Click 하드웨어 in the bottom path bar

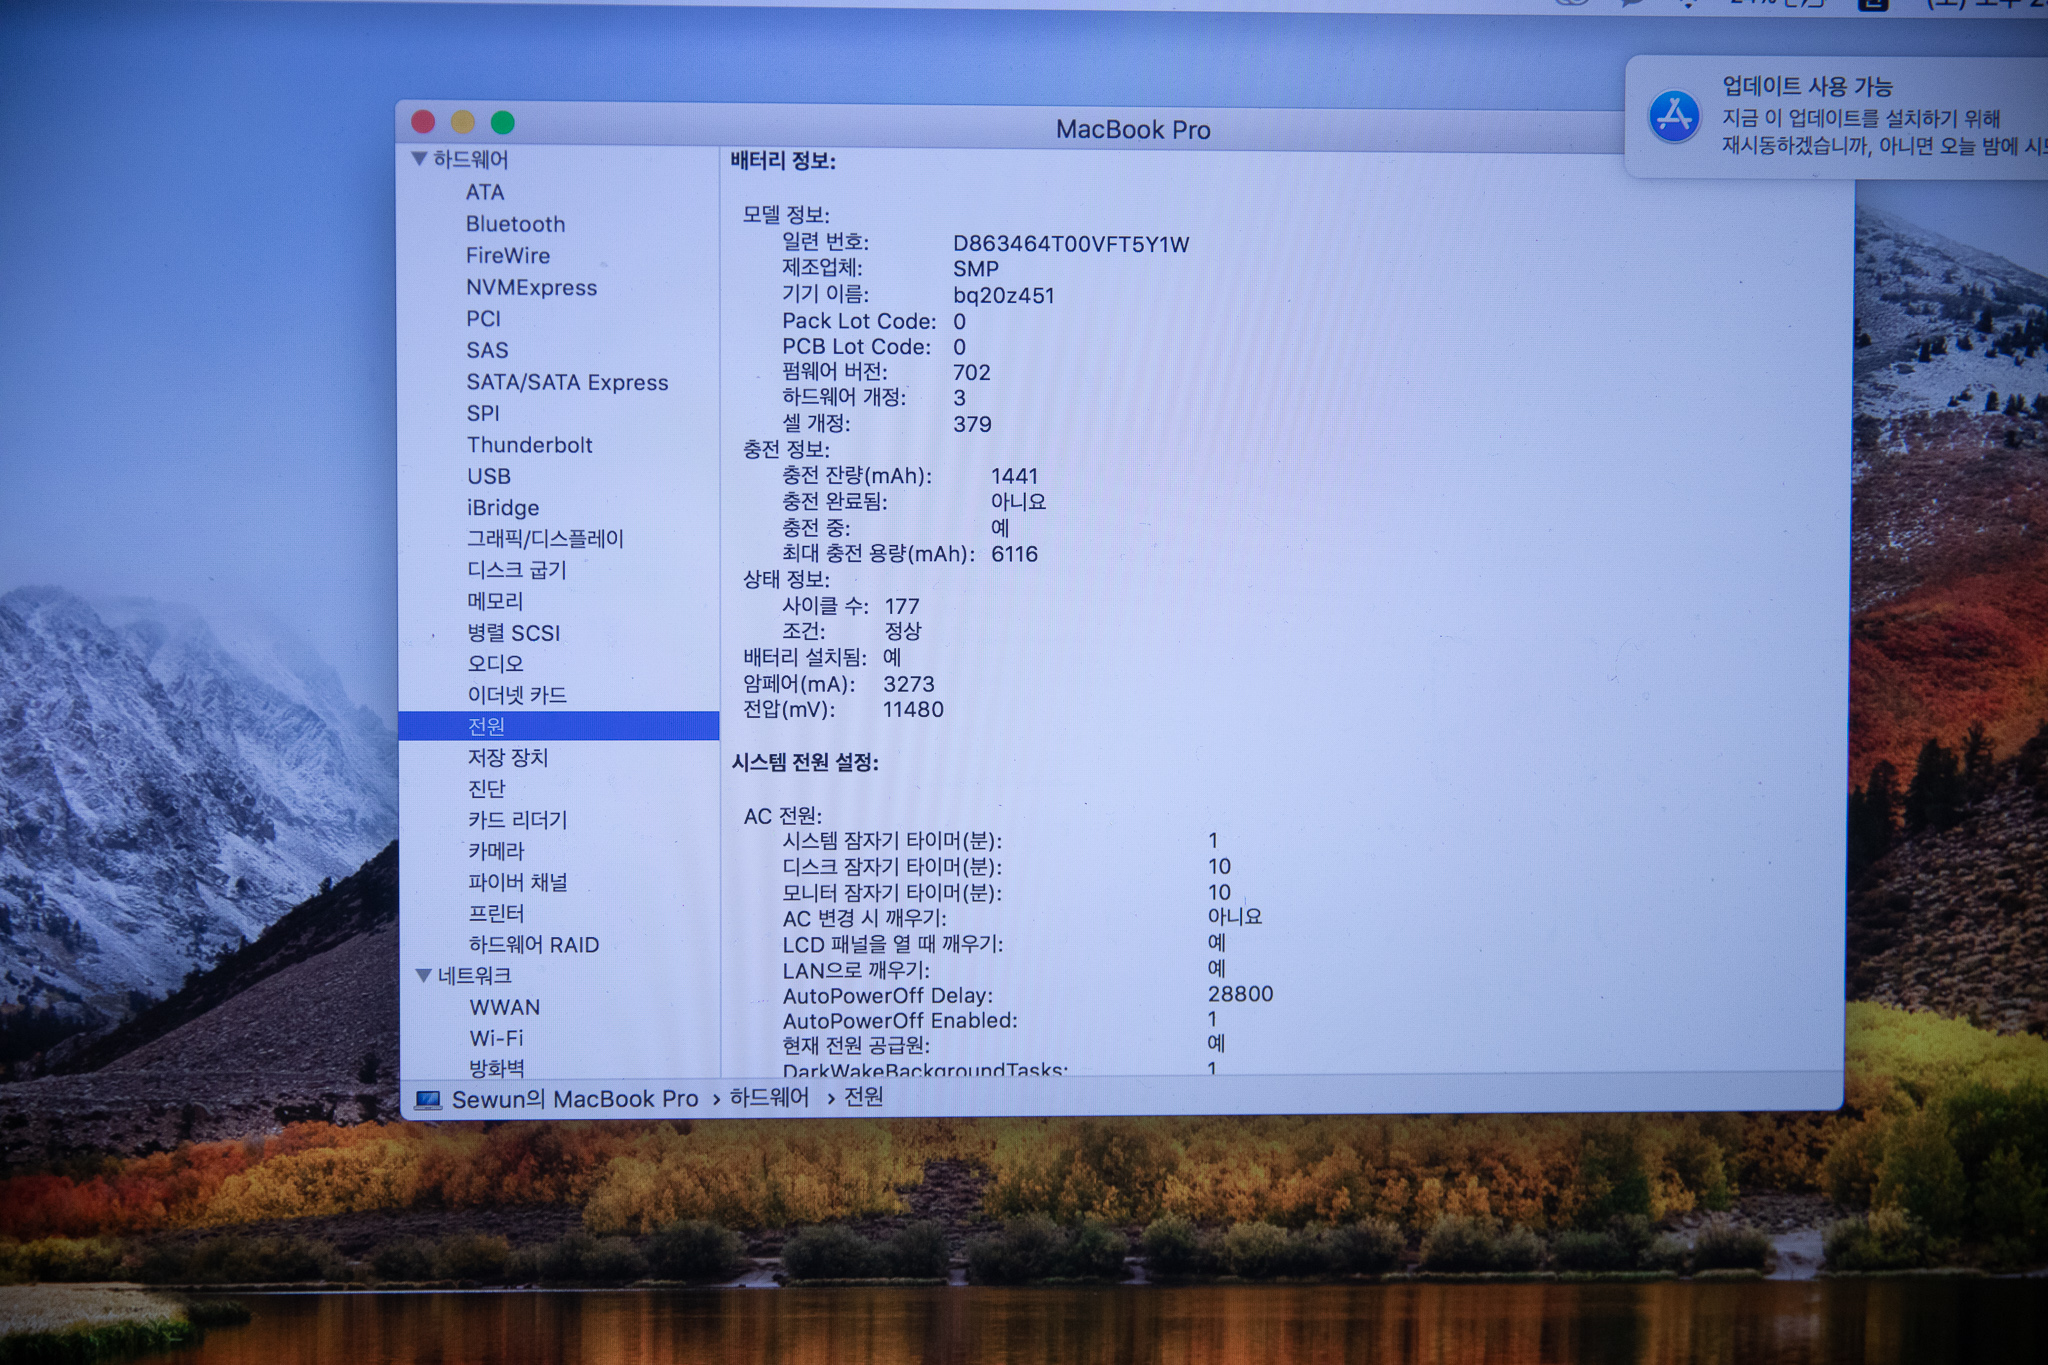(x=769, y=1097)
